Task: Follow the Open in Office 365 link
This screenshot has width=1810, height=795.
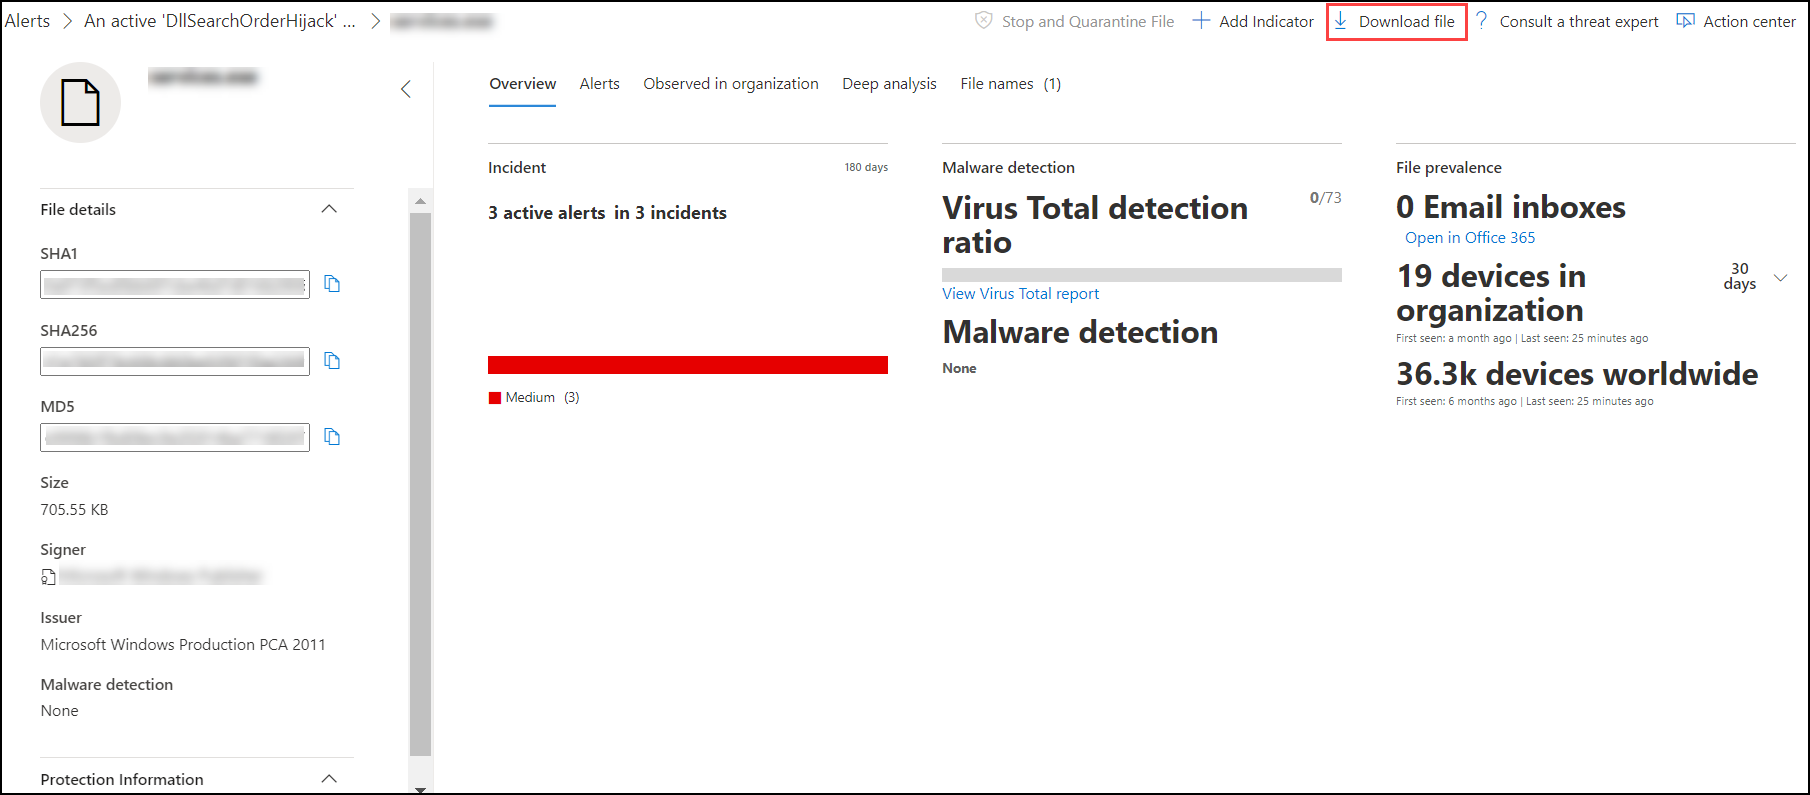Action: [x=1470, y=238]
